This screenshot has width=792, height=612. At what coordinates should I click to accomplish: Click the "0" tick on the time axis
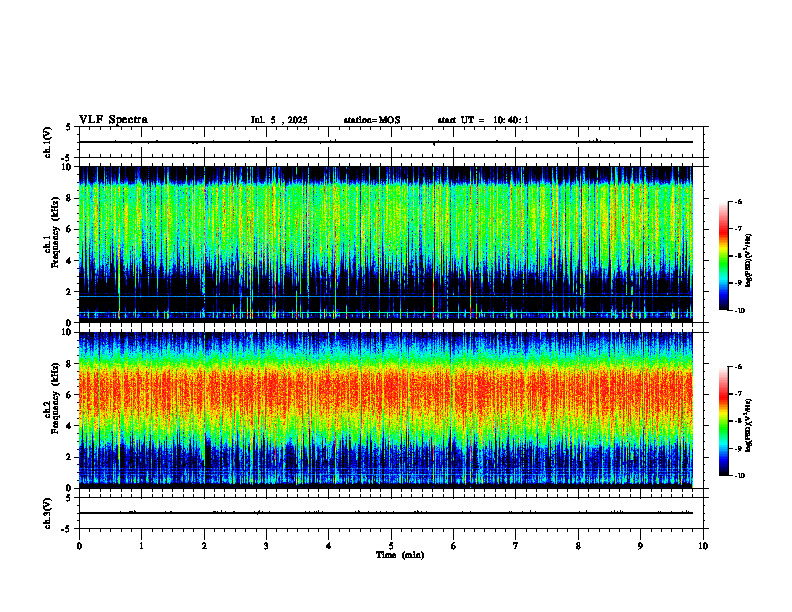79,546
